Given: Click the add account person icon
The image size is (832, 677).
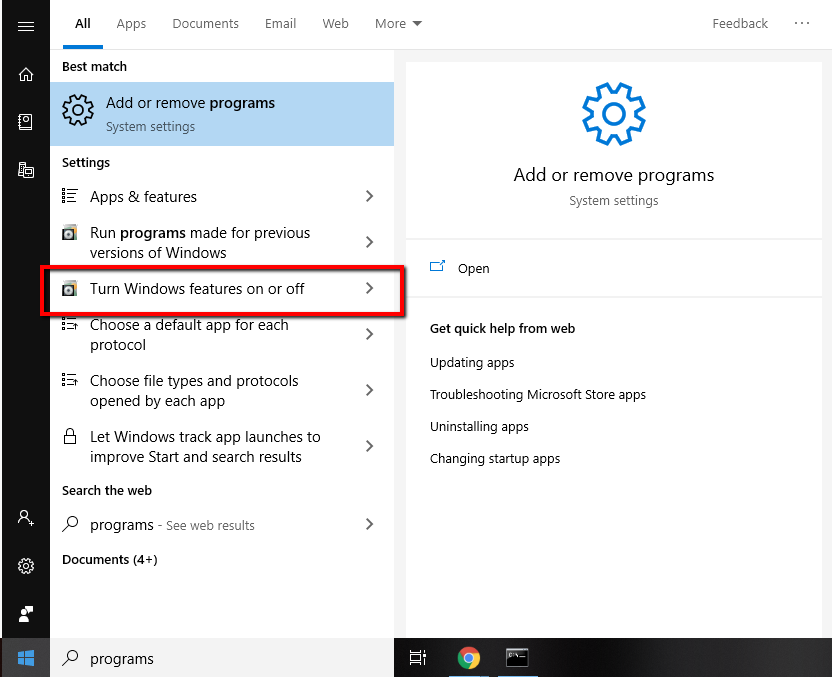Looking at the screenshot, I should point(25,517).
